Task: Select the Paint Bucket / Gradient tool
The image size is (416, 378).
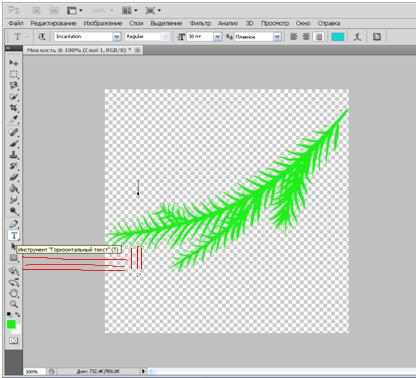Action: [14, 189]
